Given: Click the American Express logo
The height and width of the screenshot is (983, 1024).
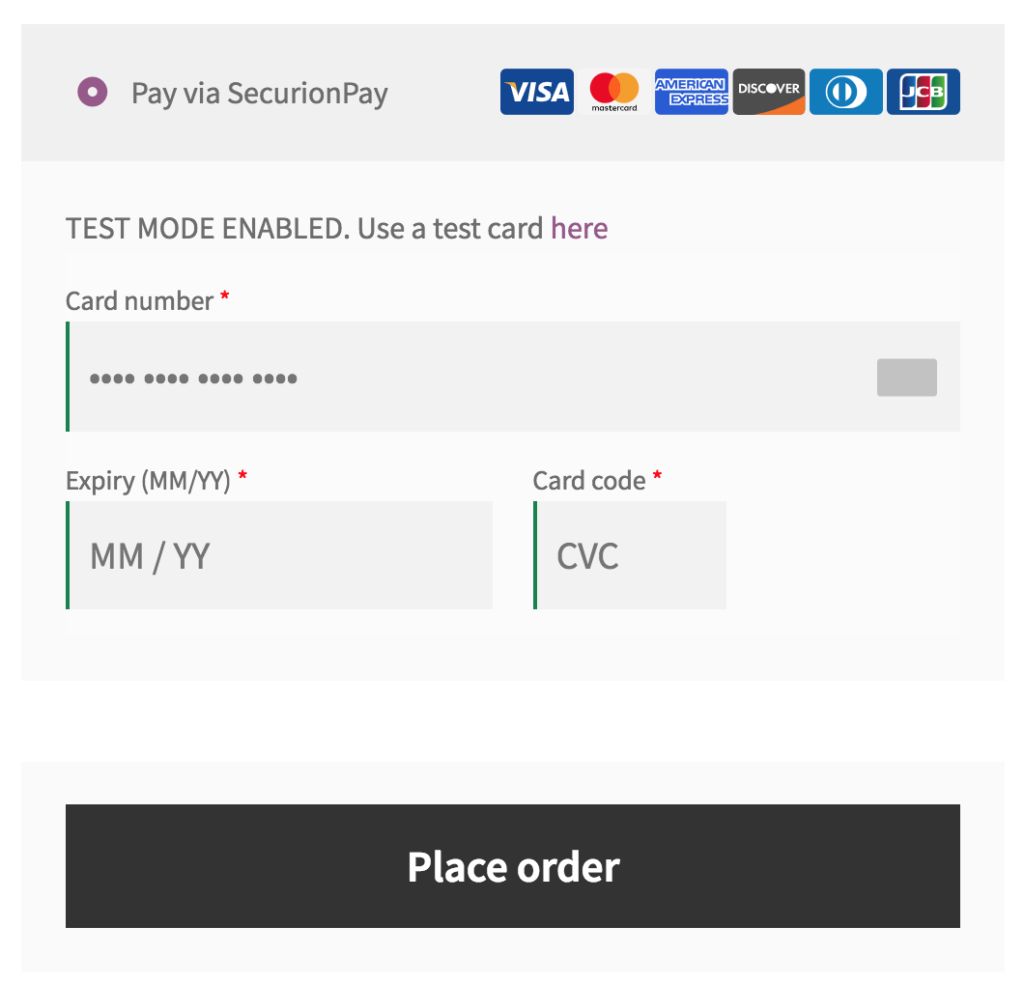Looking at the screenshot, I should click(x=691, y=92).
